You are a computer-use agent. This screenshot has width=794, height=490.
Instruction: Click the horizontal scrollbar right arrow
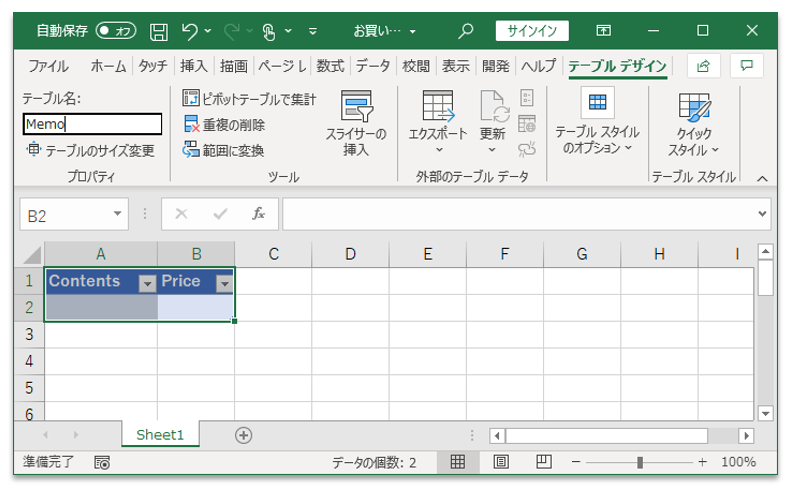pyautogui.click(x=746, y=436)
